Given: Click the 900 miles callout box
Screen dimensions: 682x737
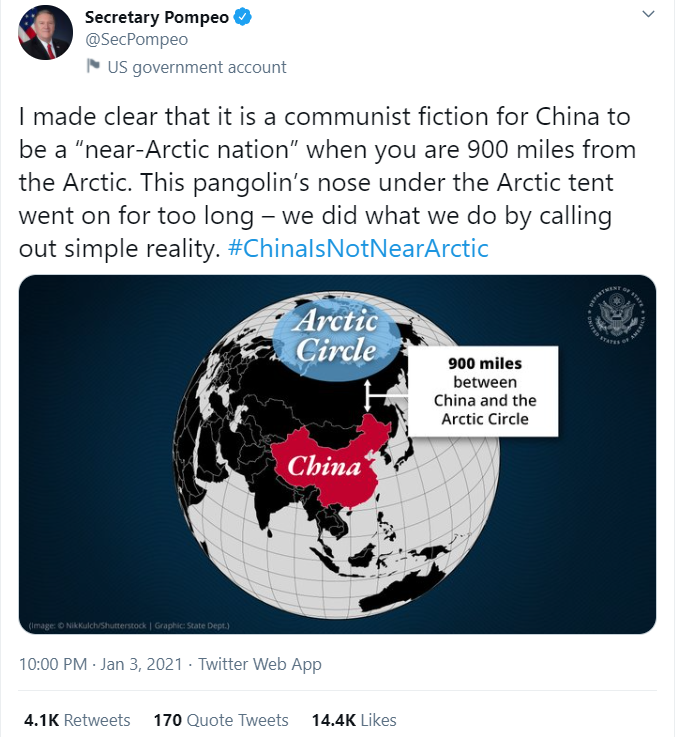Looking at the screenshot, I should pyautogui.click(x=484, y=391).
